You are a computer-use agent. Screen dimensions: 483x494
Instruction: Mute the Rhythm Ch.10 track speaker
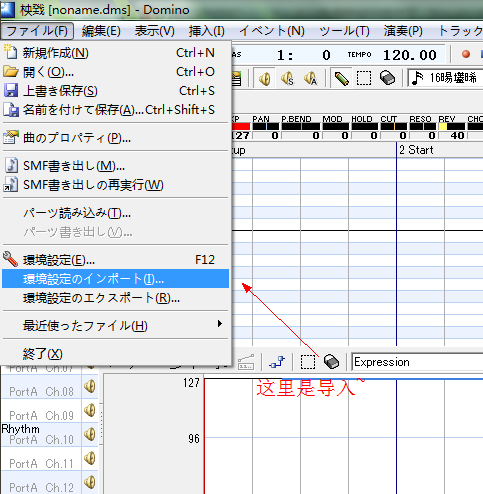click(x=90, y=434)
